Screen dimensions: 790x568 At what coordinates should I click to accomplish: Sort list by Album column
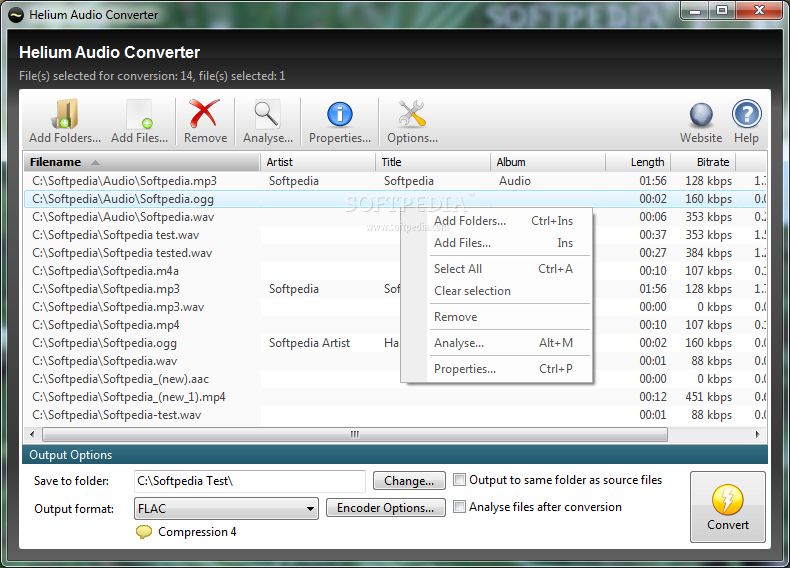click(x=548, y=162)
